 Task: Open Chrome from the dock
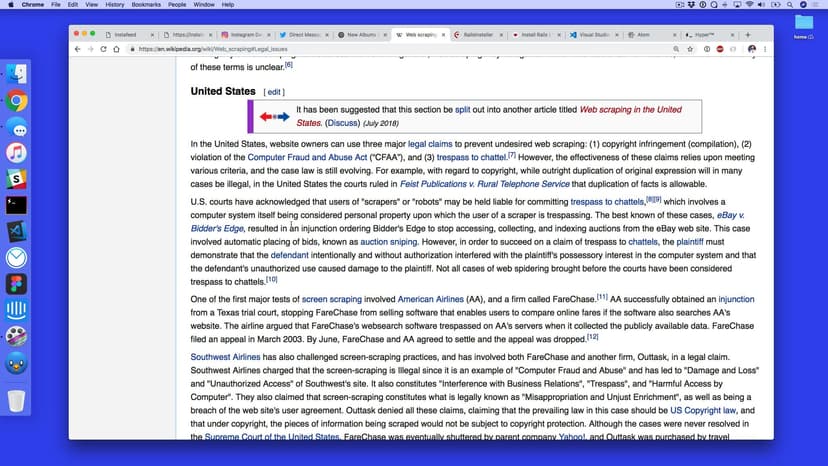point(17,101)
